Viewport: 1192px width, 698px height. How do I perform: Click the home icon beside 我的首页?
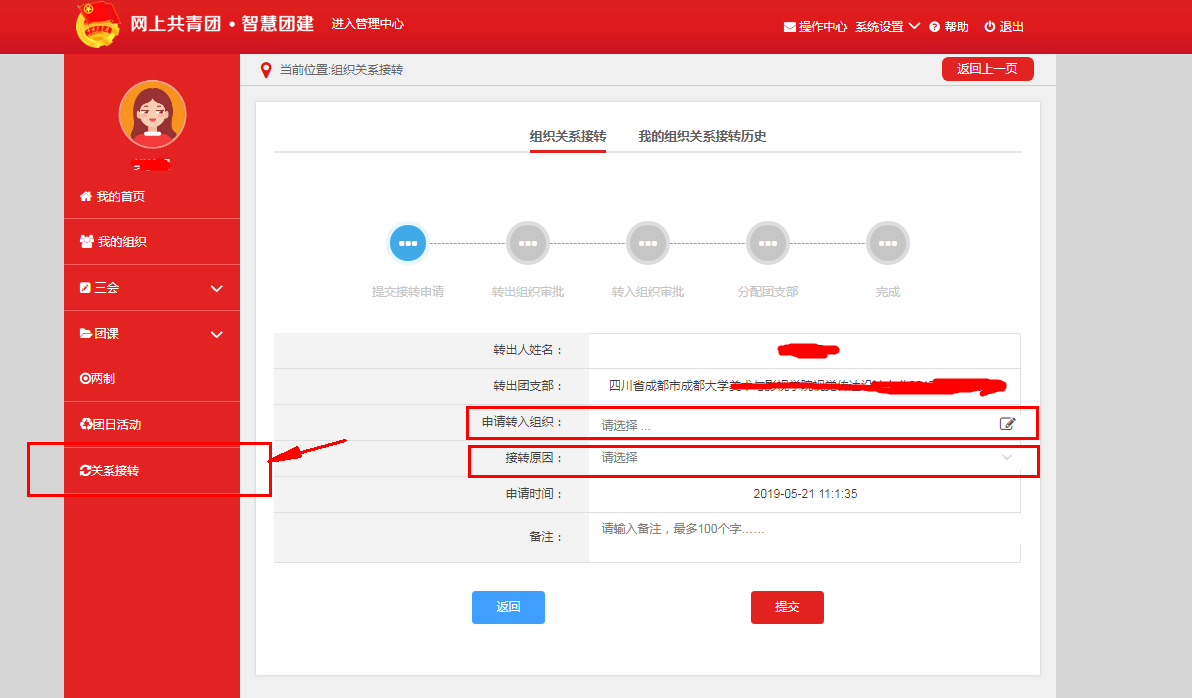coord(86,196)
